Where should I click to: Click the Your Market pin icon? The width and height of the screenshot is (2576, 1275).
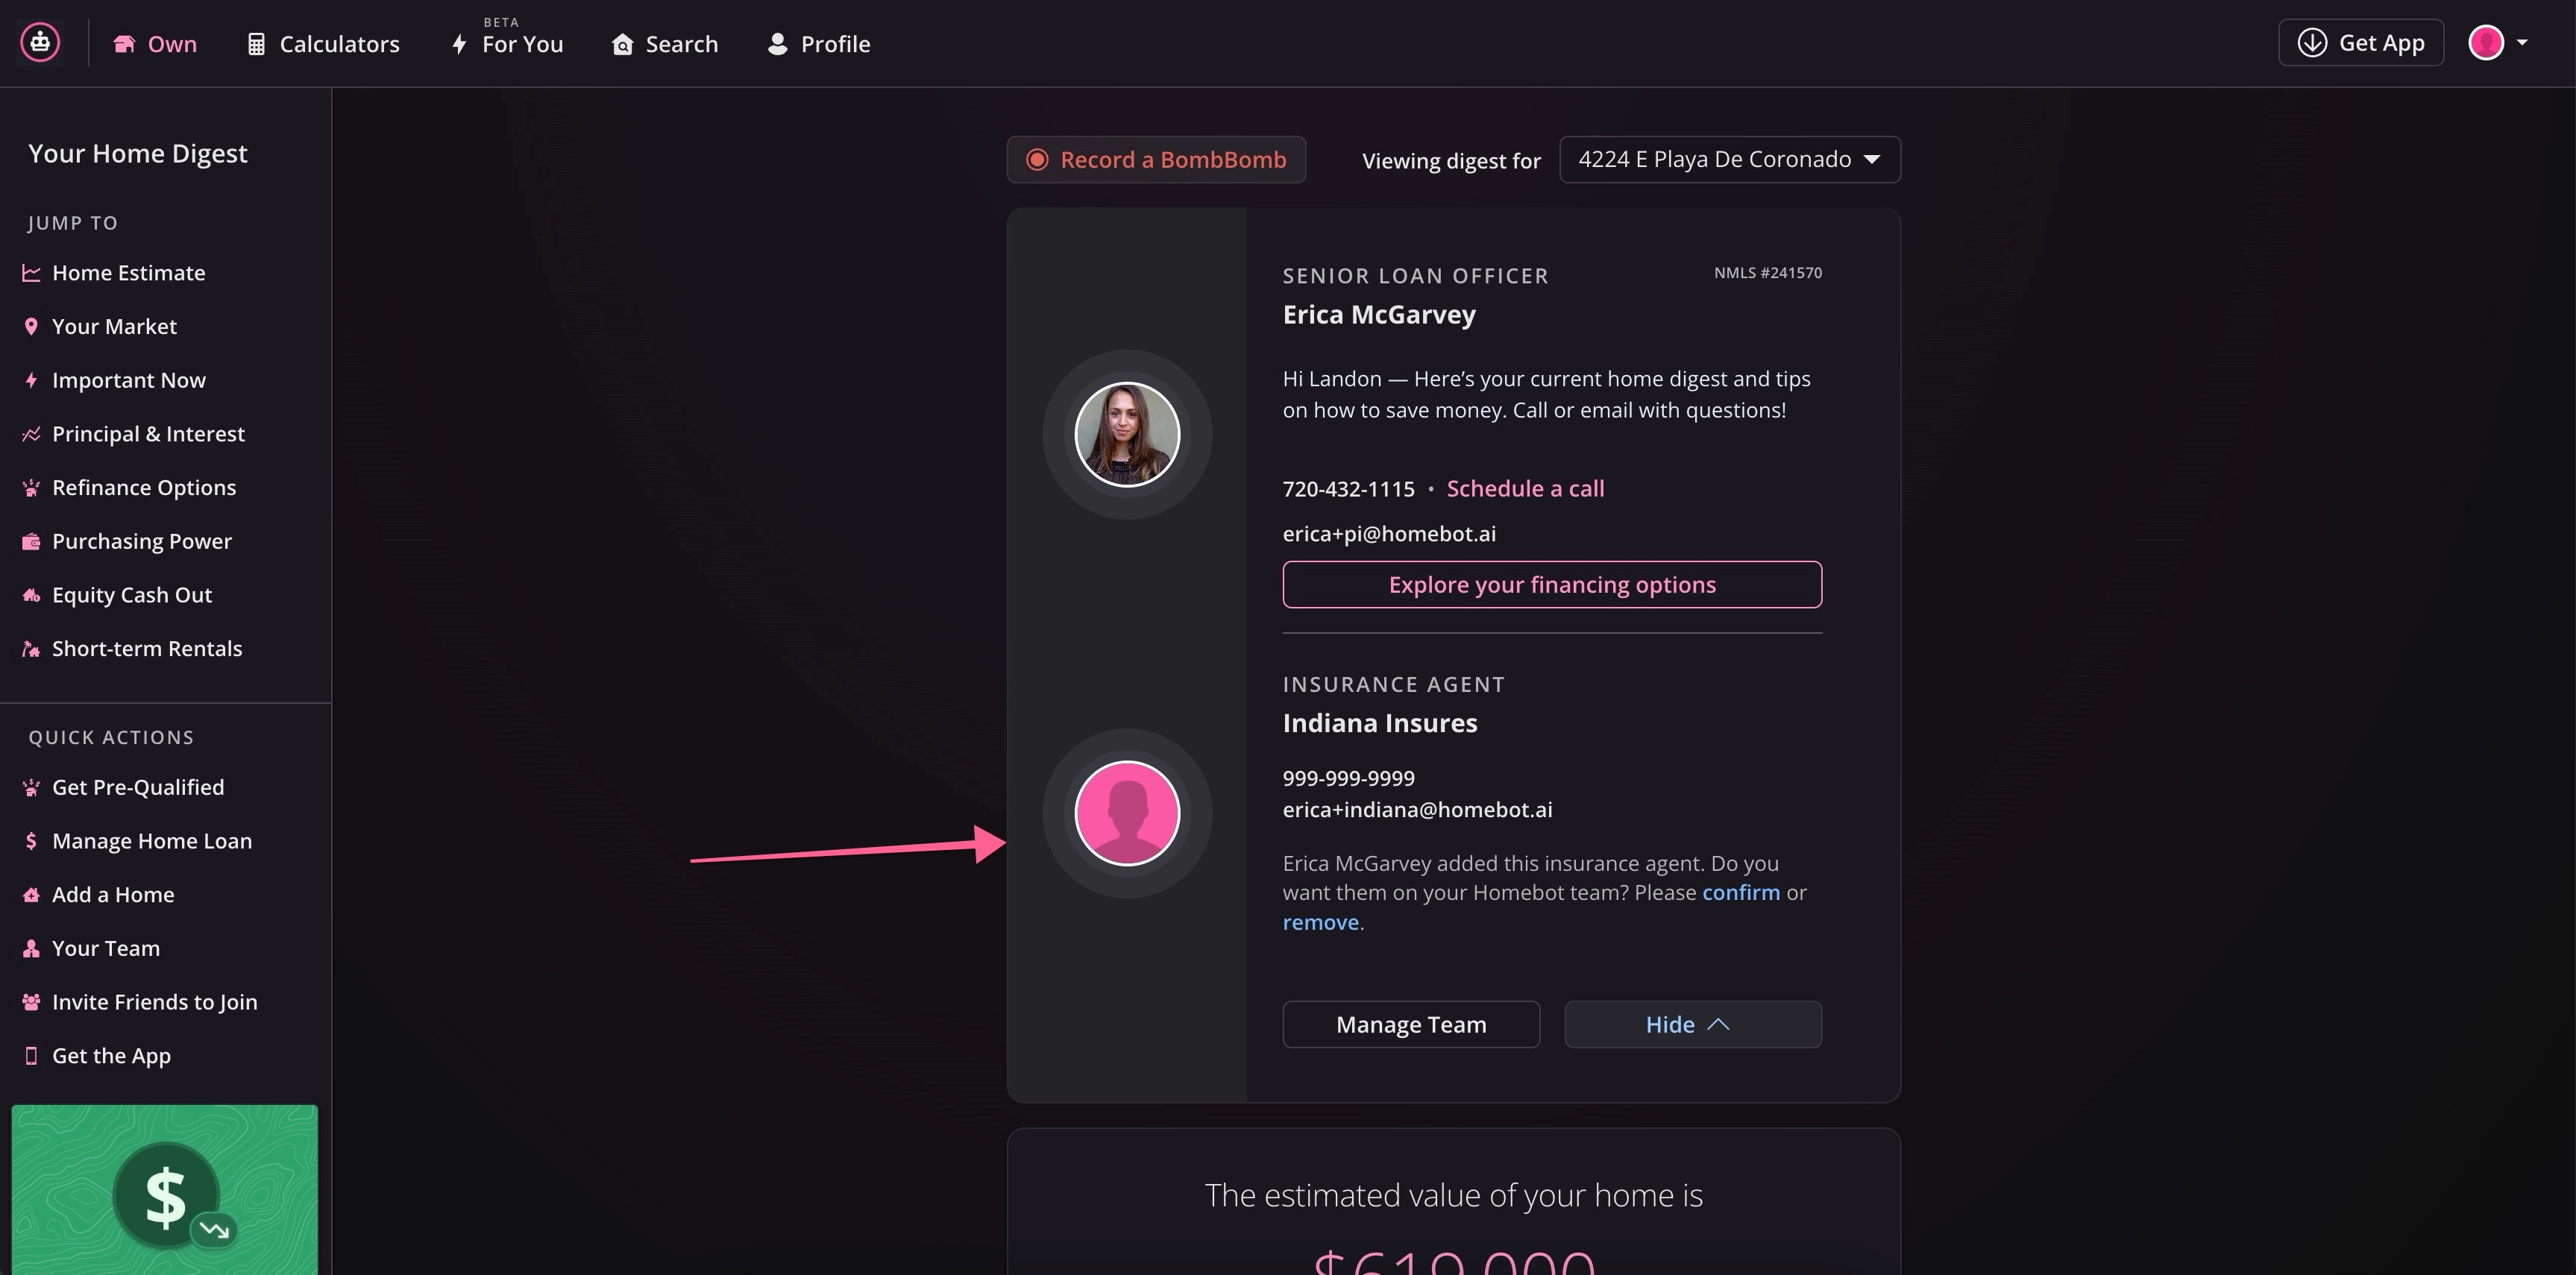31,327
